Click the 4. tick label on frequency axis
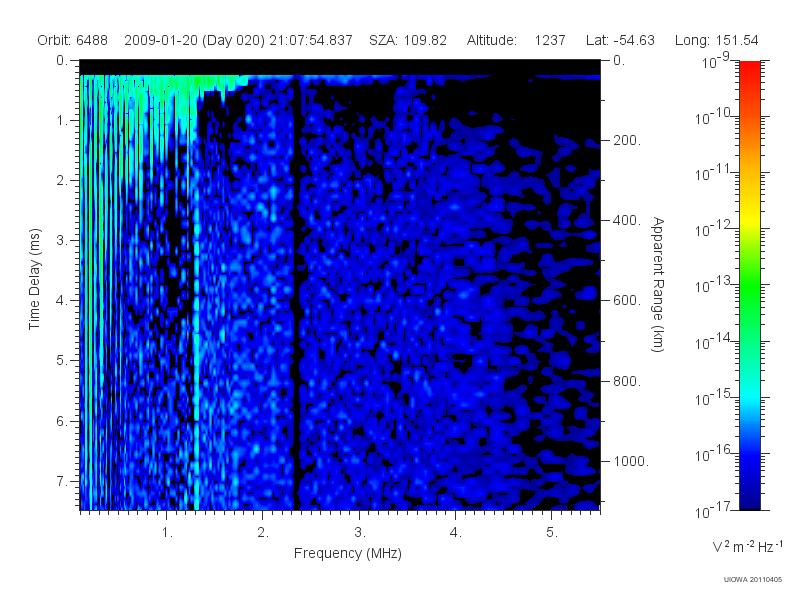Screen dimensions: 800x600 click(456, 533)
